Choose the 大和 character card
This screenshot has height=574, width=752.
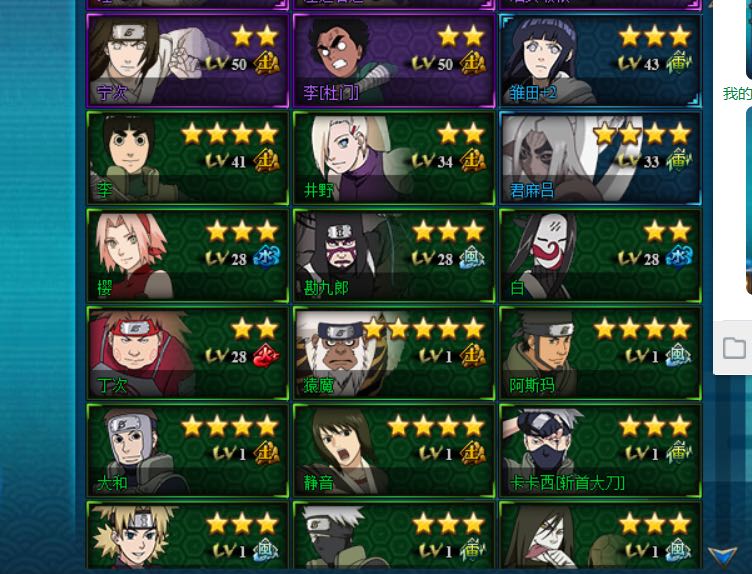[x=188, y=451]
